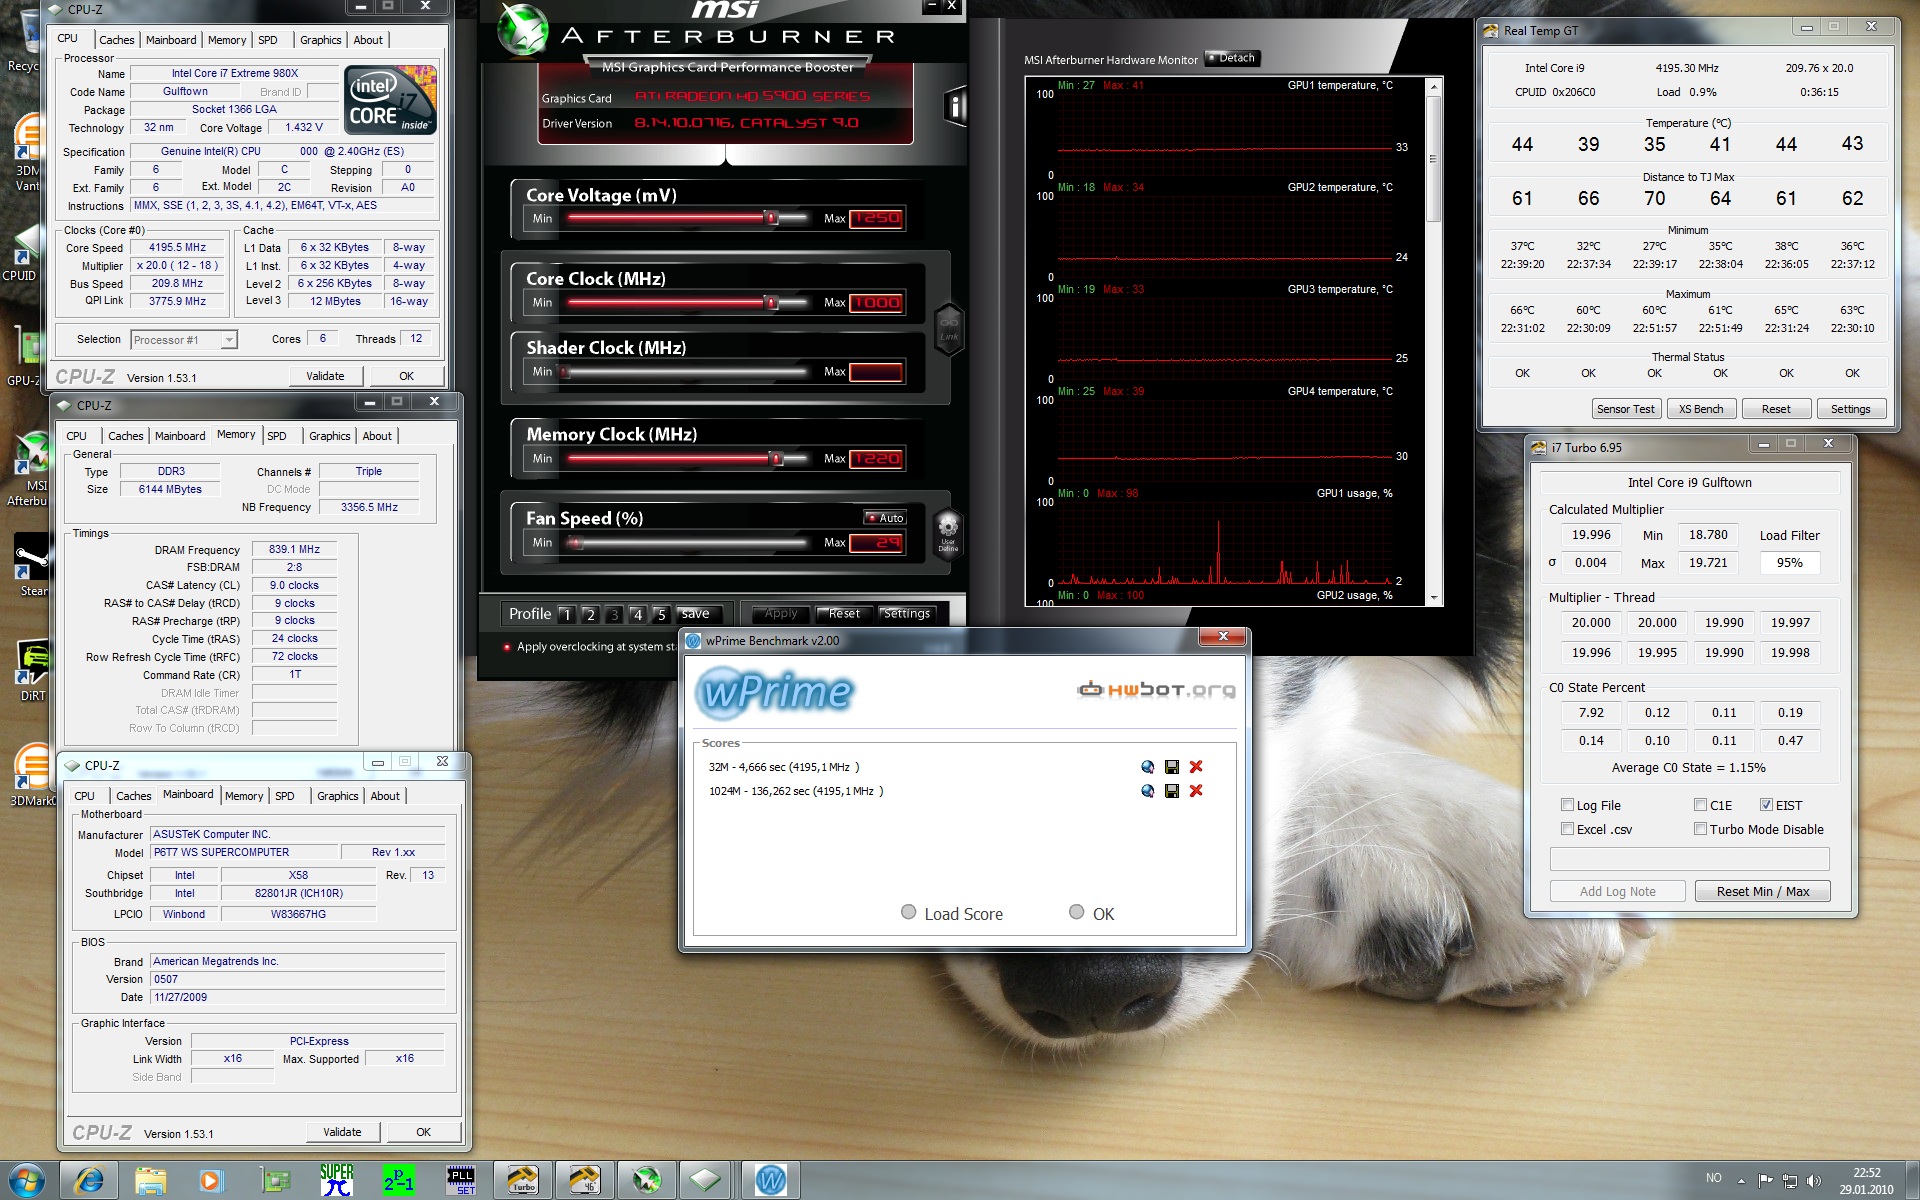Click Reset Min / Max in i7 Turbo
Image resolution: width=1920 pixels, height=1200 pixels.
click(x=1762, y=891)
